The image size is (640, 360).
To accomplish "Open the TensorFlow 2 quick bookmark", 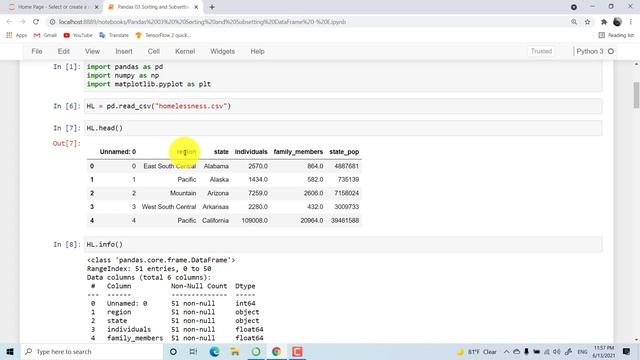I will [163, 36].
